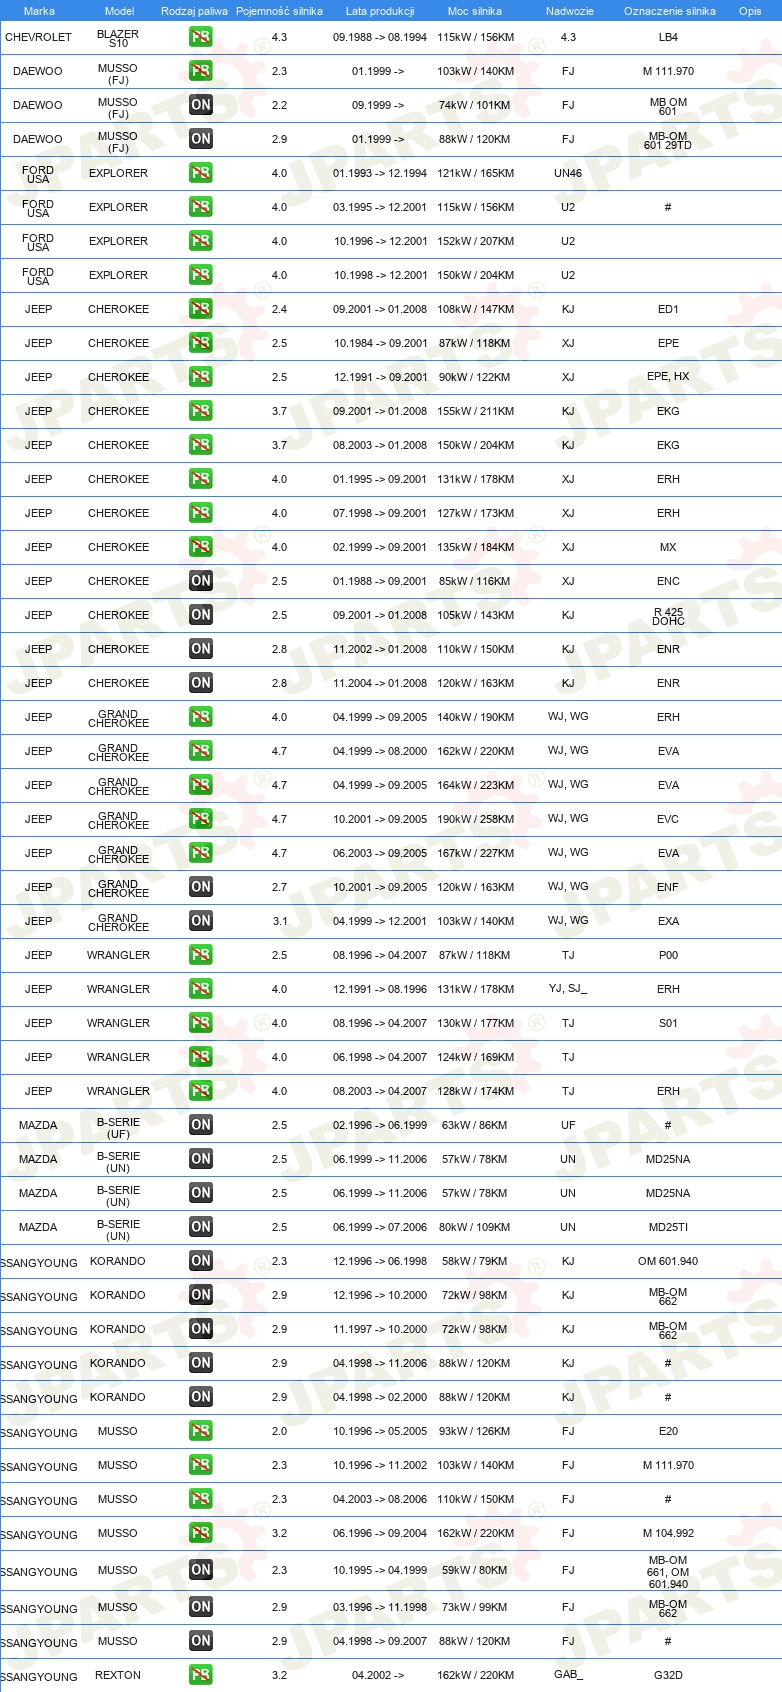
Task: Click diesel ON icon in Grand Cherokee EXA row
Action: (201, 921)
